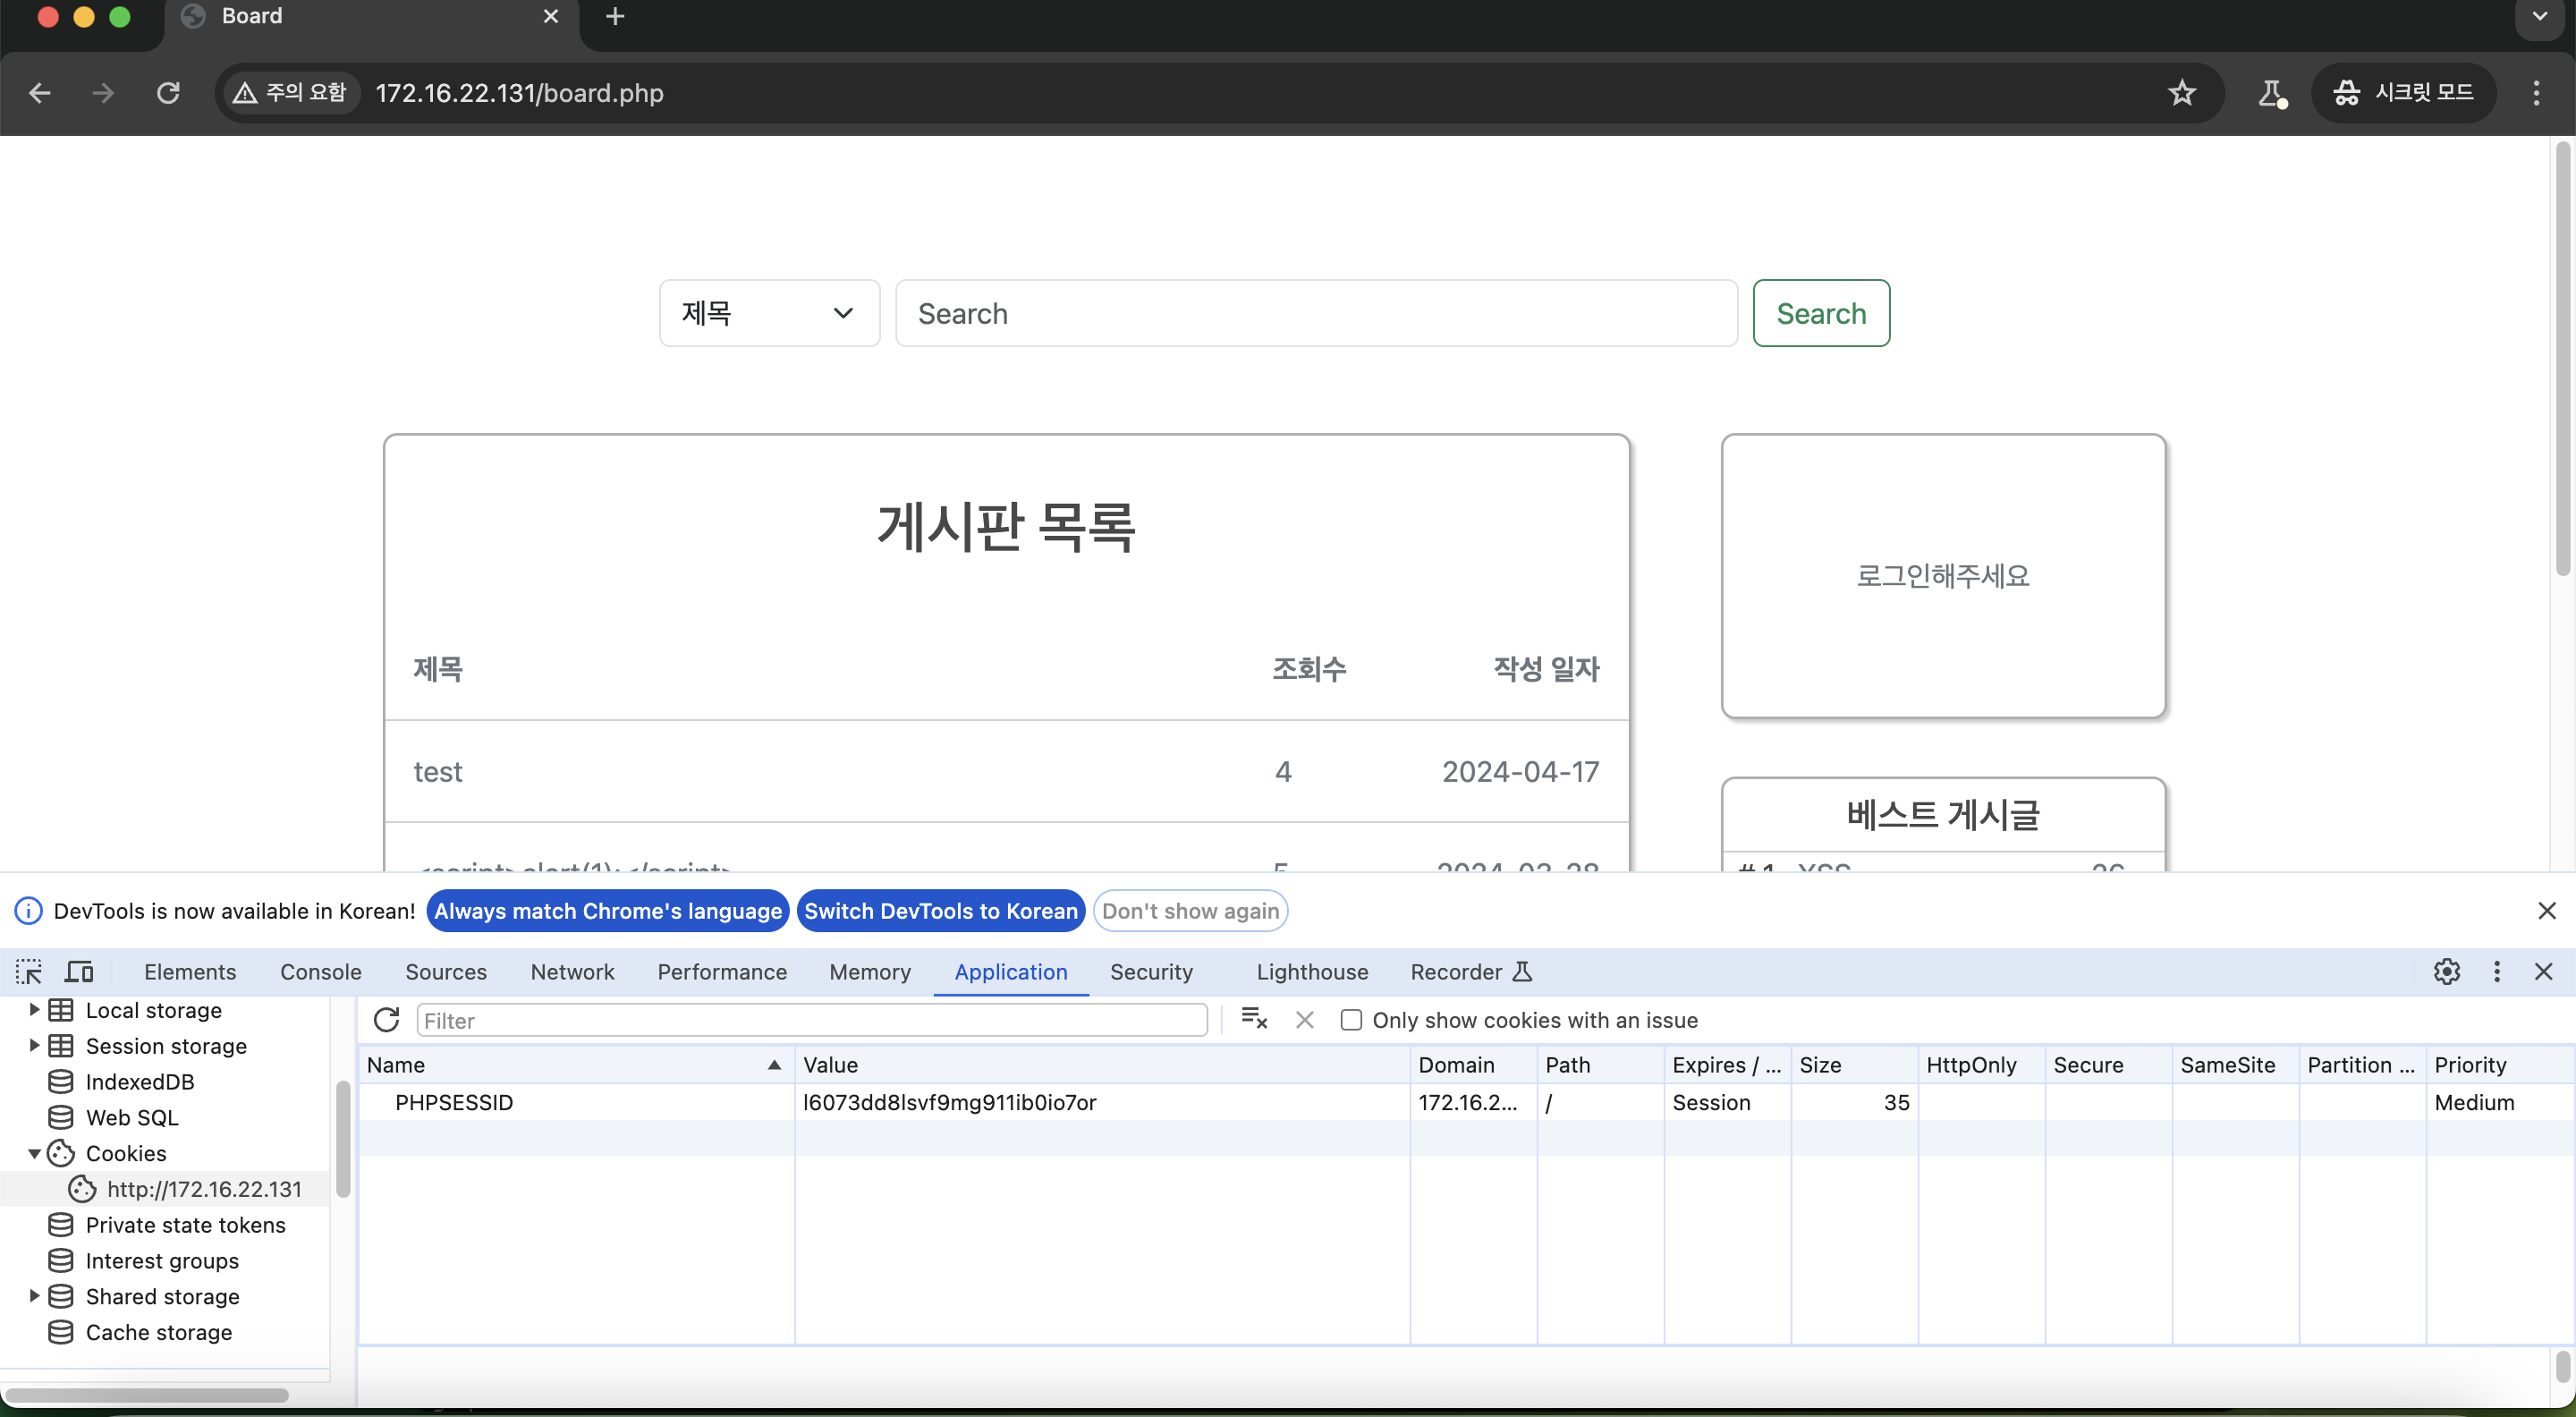Select Web SQL in the sidebar
The height and width of the screenshot is (1417, 2576).
[x=131, y=1118]
